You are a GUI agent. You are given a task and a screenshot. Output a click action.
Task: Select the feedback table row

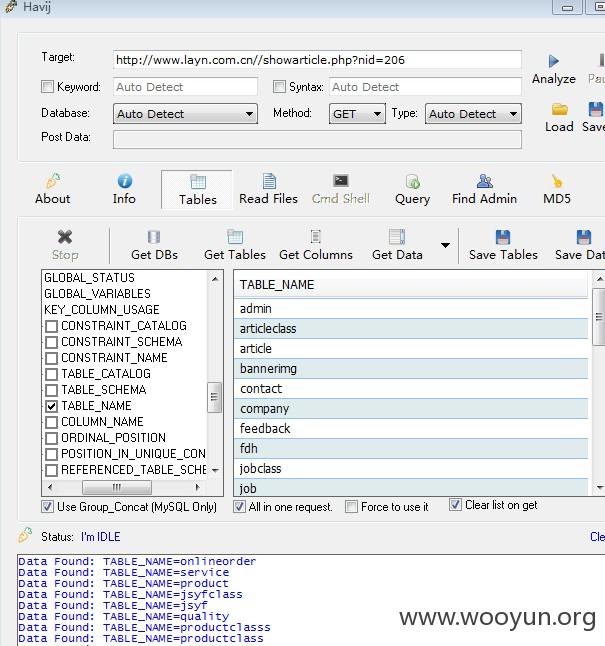pos(411,428)
